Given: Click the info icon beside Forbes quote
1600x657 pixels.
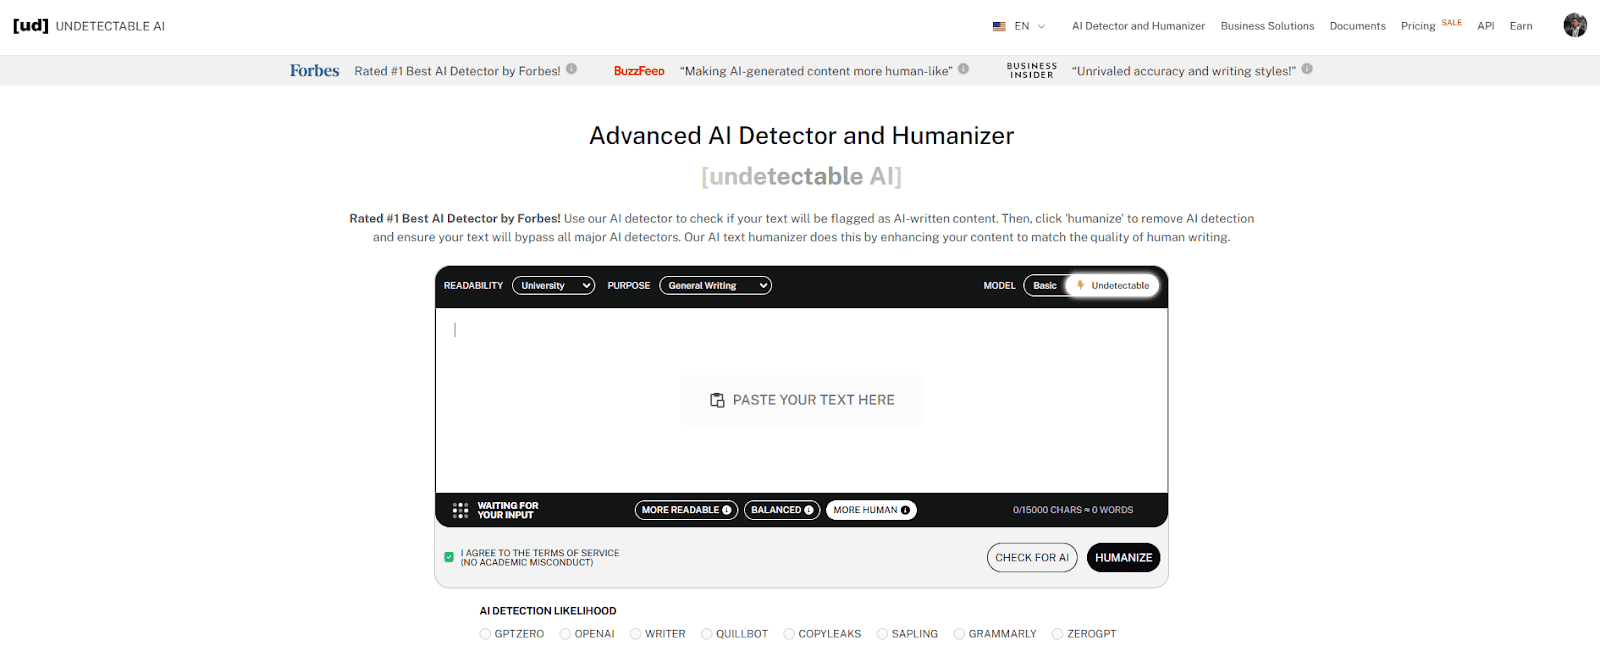Looking at the screenshot, I should tap(572, 69).
